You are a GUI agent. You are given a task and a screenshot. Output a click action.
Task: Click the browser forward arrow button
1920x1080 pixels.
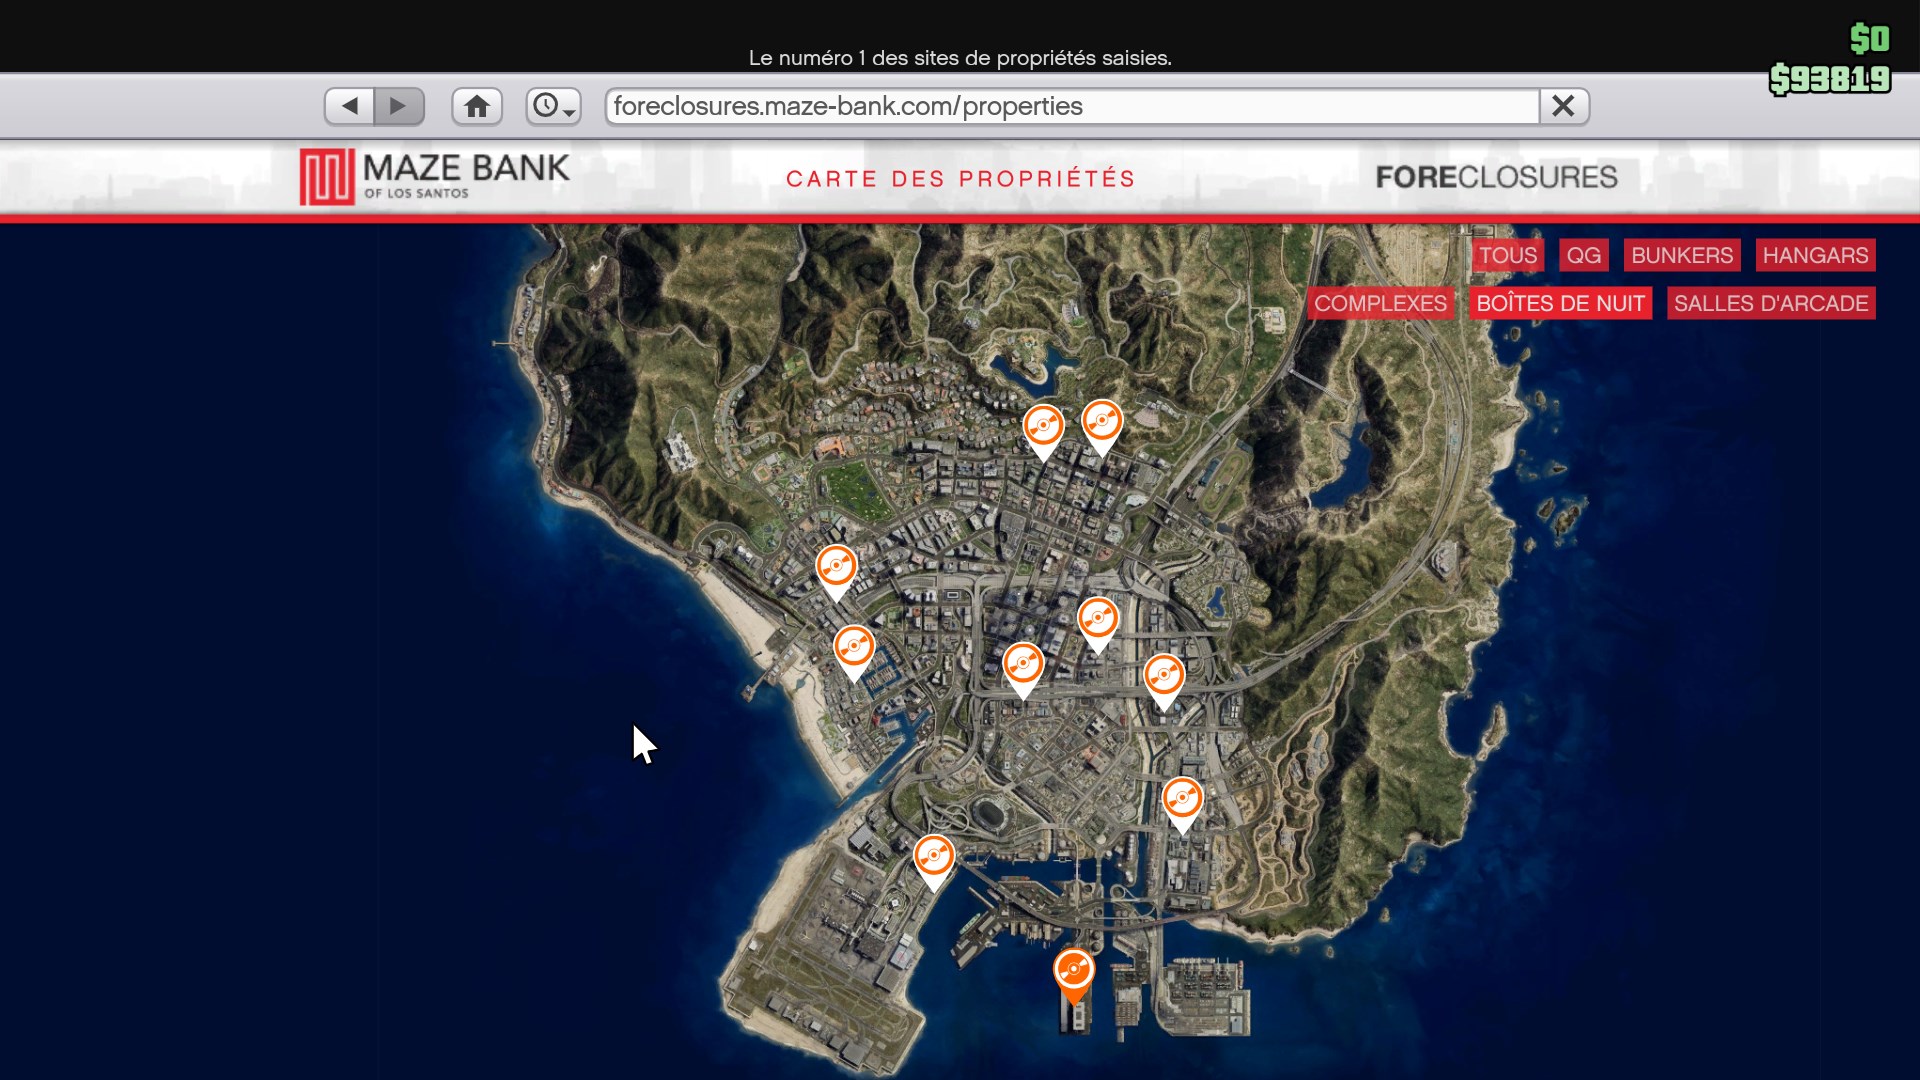pyautogui.click(x=398, y=106)
